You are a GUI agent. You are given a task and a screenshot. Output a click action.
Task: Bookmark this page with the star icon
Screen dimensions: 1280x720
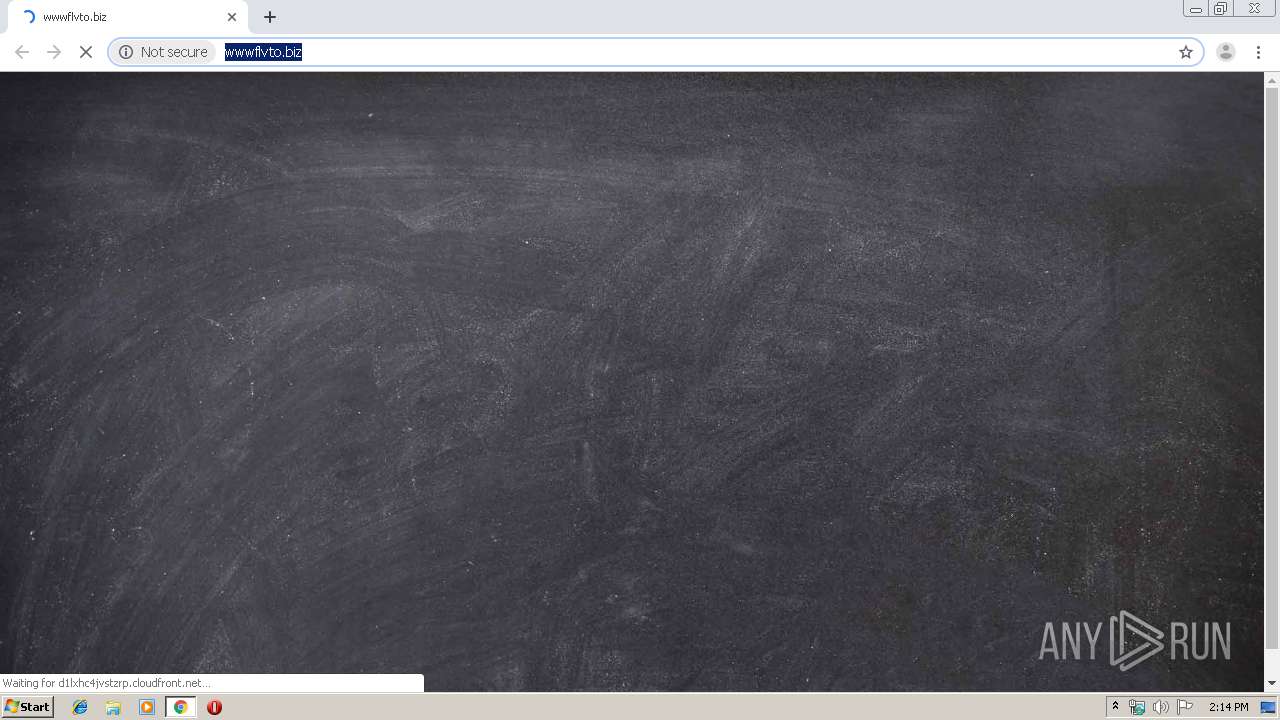point(1186,52)
